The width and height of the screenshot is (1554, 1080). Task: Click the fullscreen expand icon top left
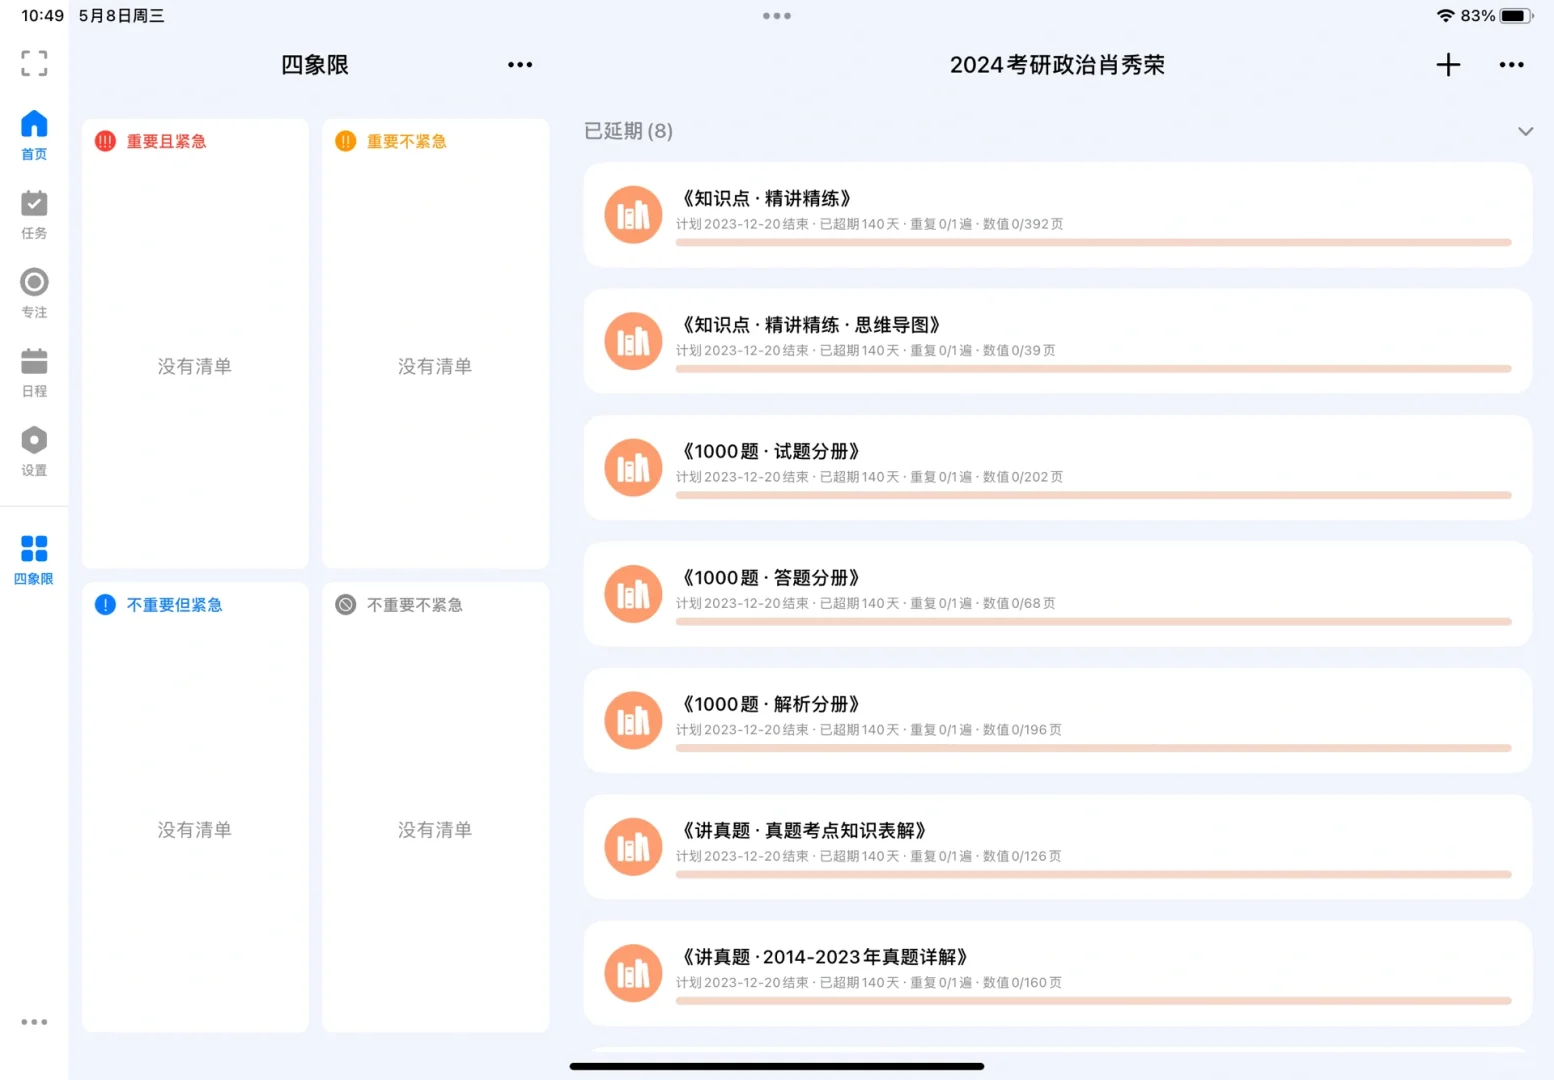[x=34, y=63]
